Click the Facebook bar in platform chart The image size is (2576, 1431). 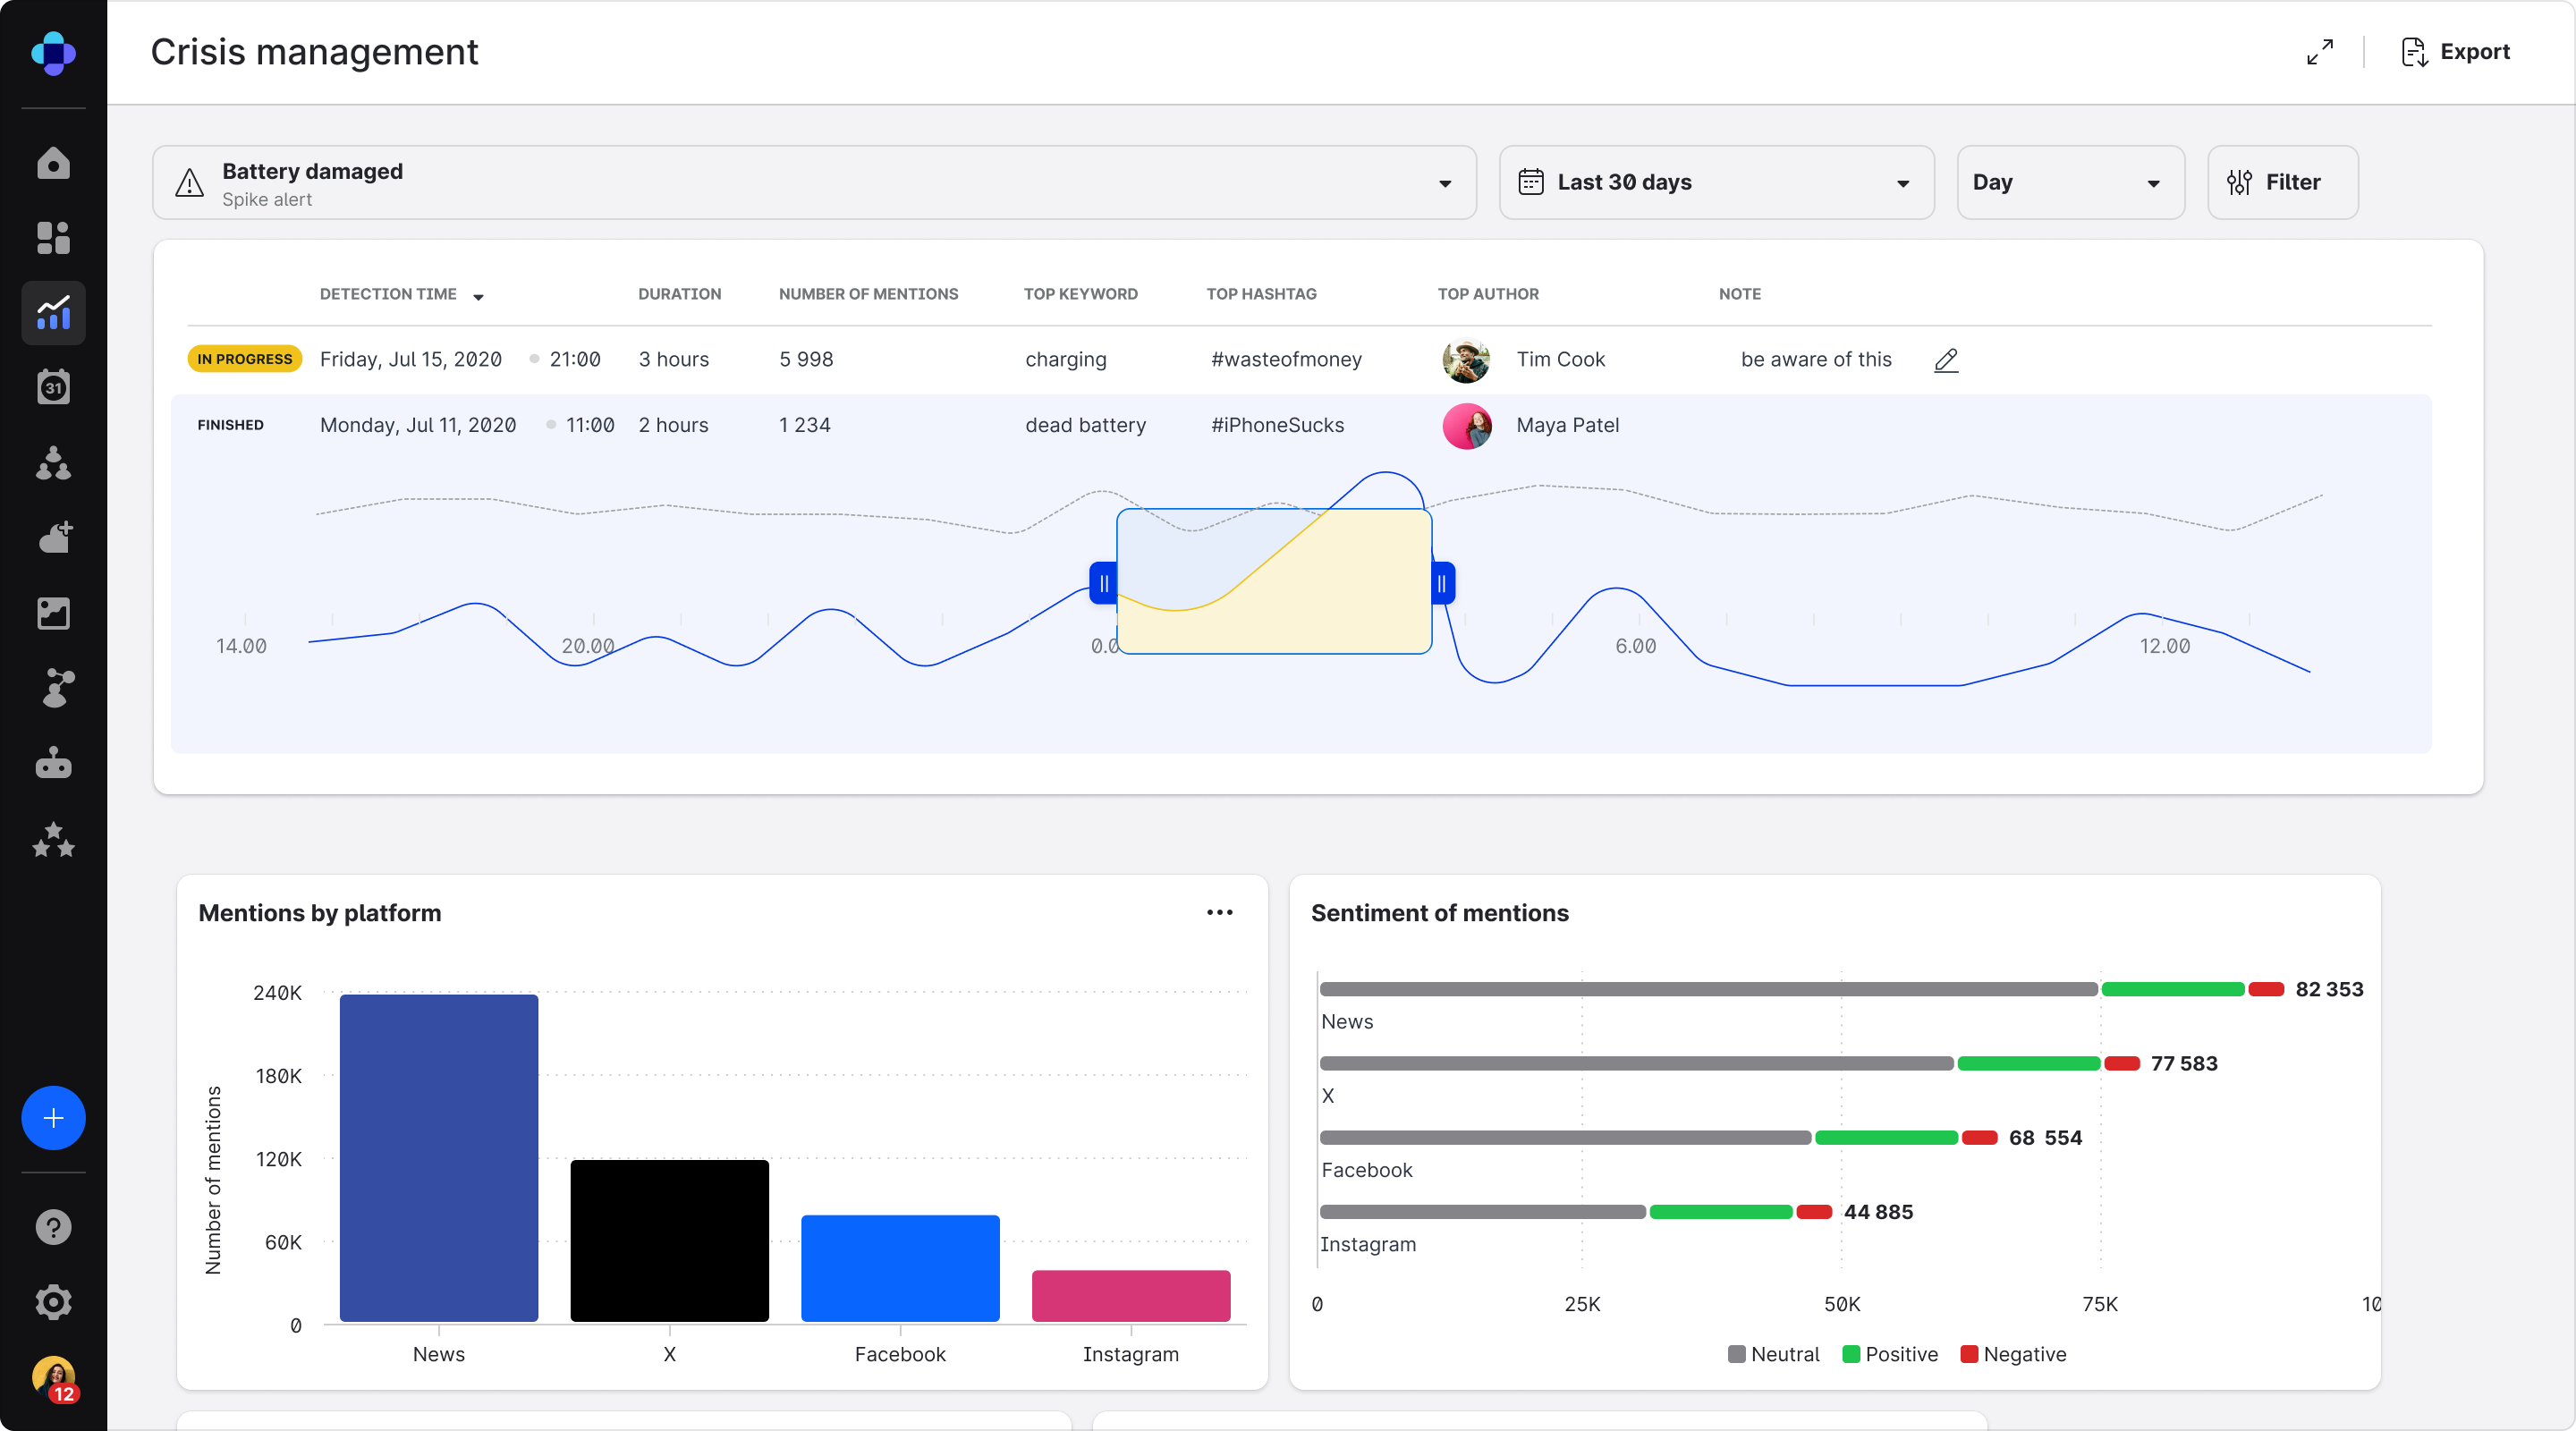pos(900,1268)
